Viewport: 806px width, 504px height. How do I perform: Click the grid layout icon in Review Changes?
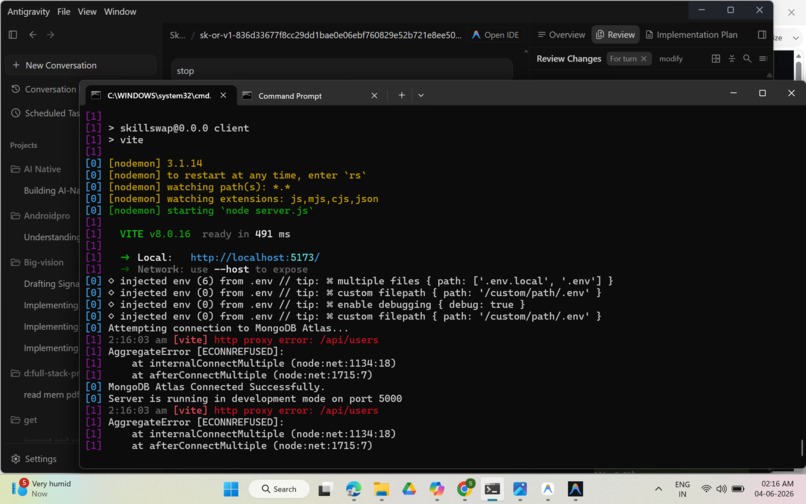(x=716, y=59)
